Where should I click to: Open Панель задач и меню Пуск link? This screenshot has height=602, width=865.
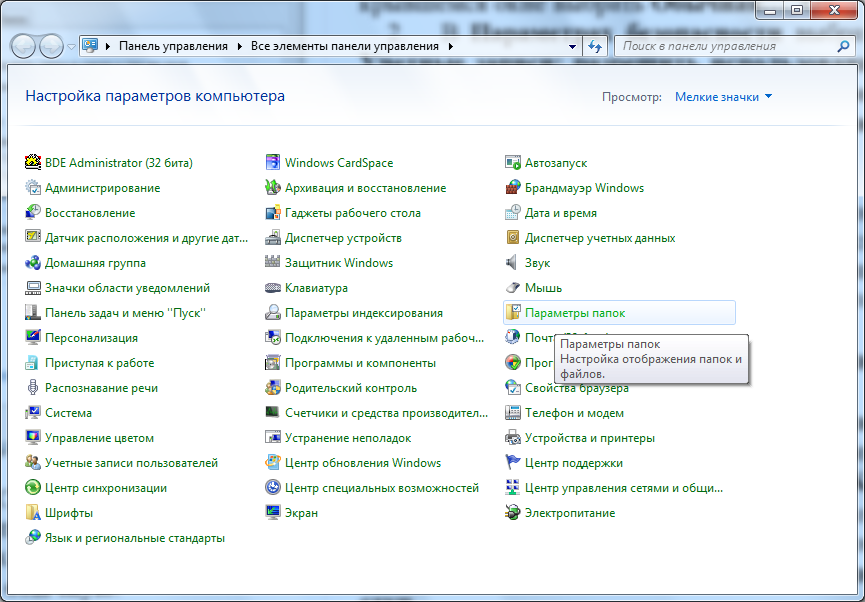(125, 313)
